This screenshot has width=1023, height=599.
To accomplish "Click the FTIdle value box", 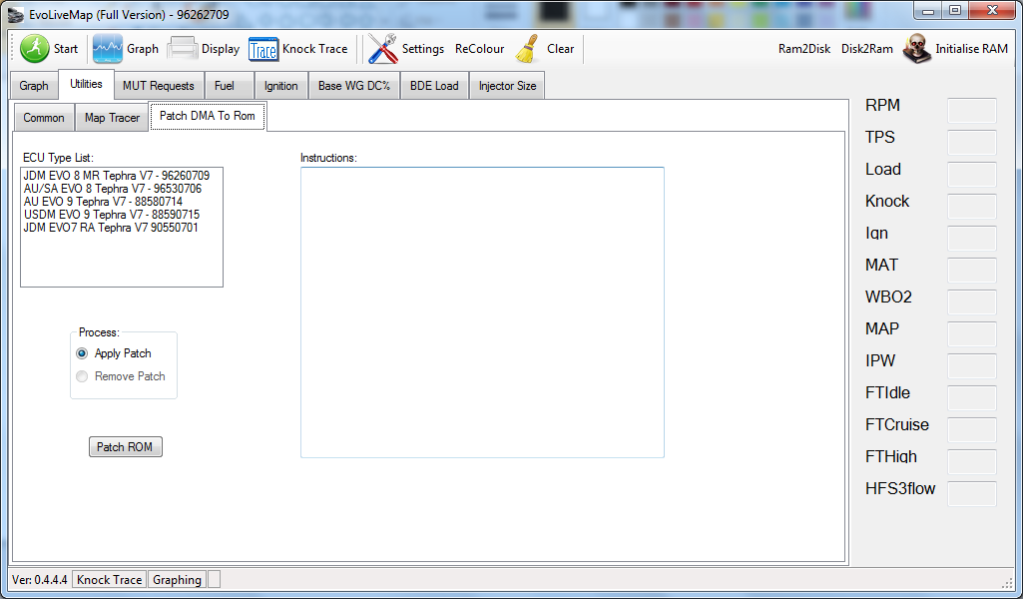I will pyautogui.click(x=971, y=398).
